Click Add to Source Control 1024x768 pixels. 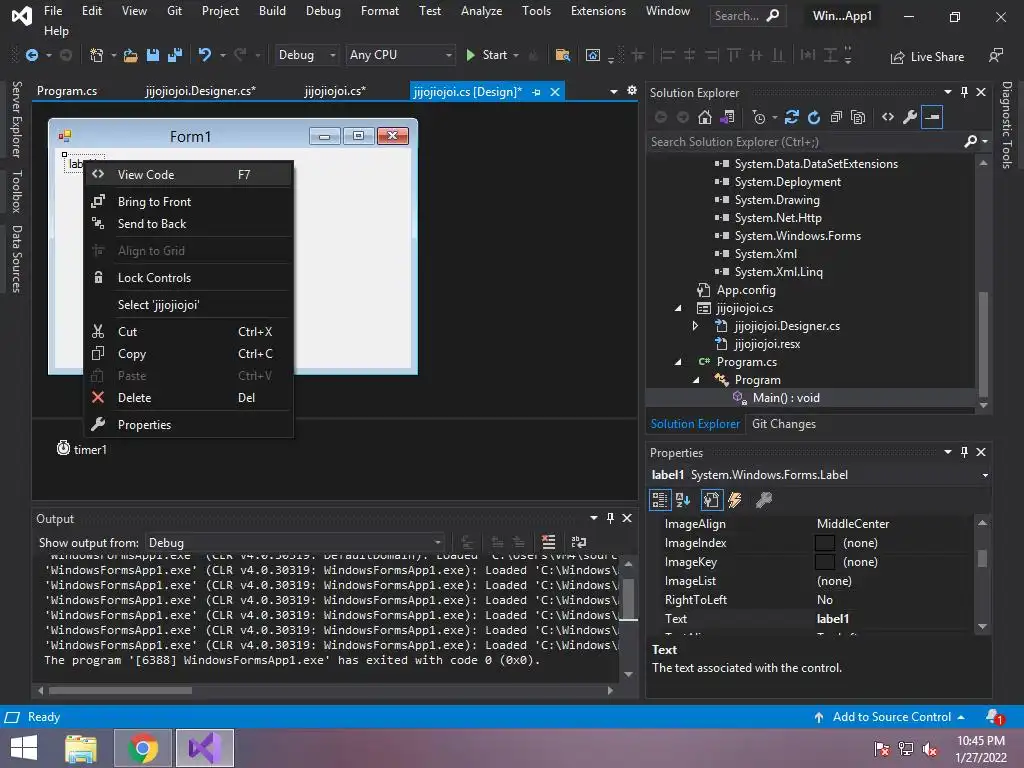(889, 717)
